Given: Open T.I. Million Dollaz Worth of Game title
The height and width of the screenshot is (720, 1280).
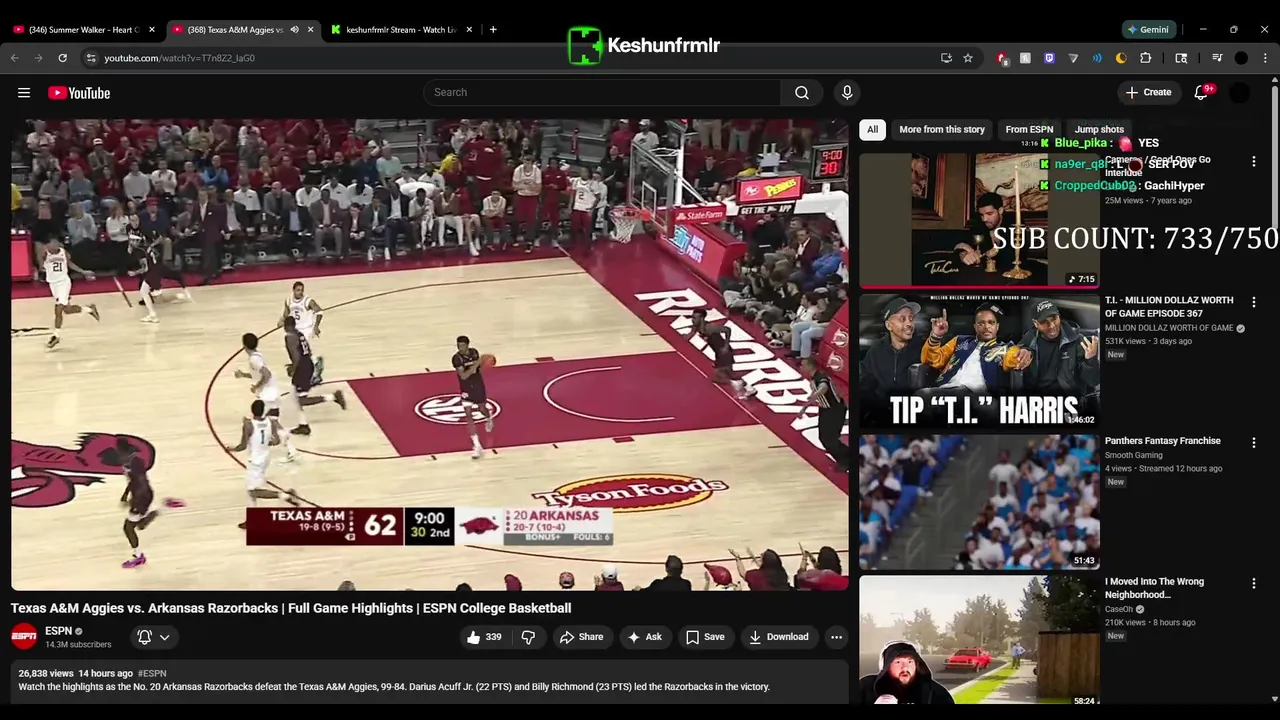Looking at the screenshot, I should [x=1169, y=307].
